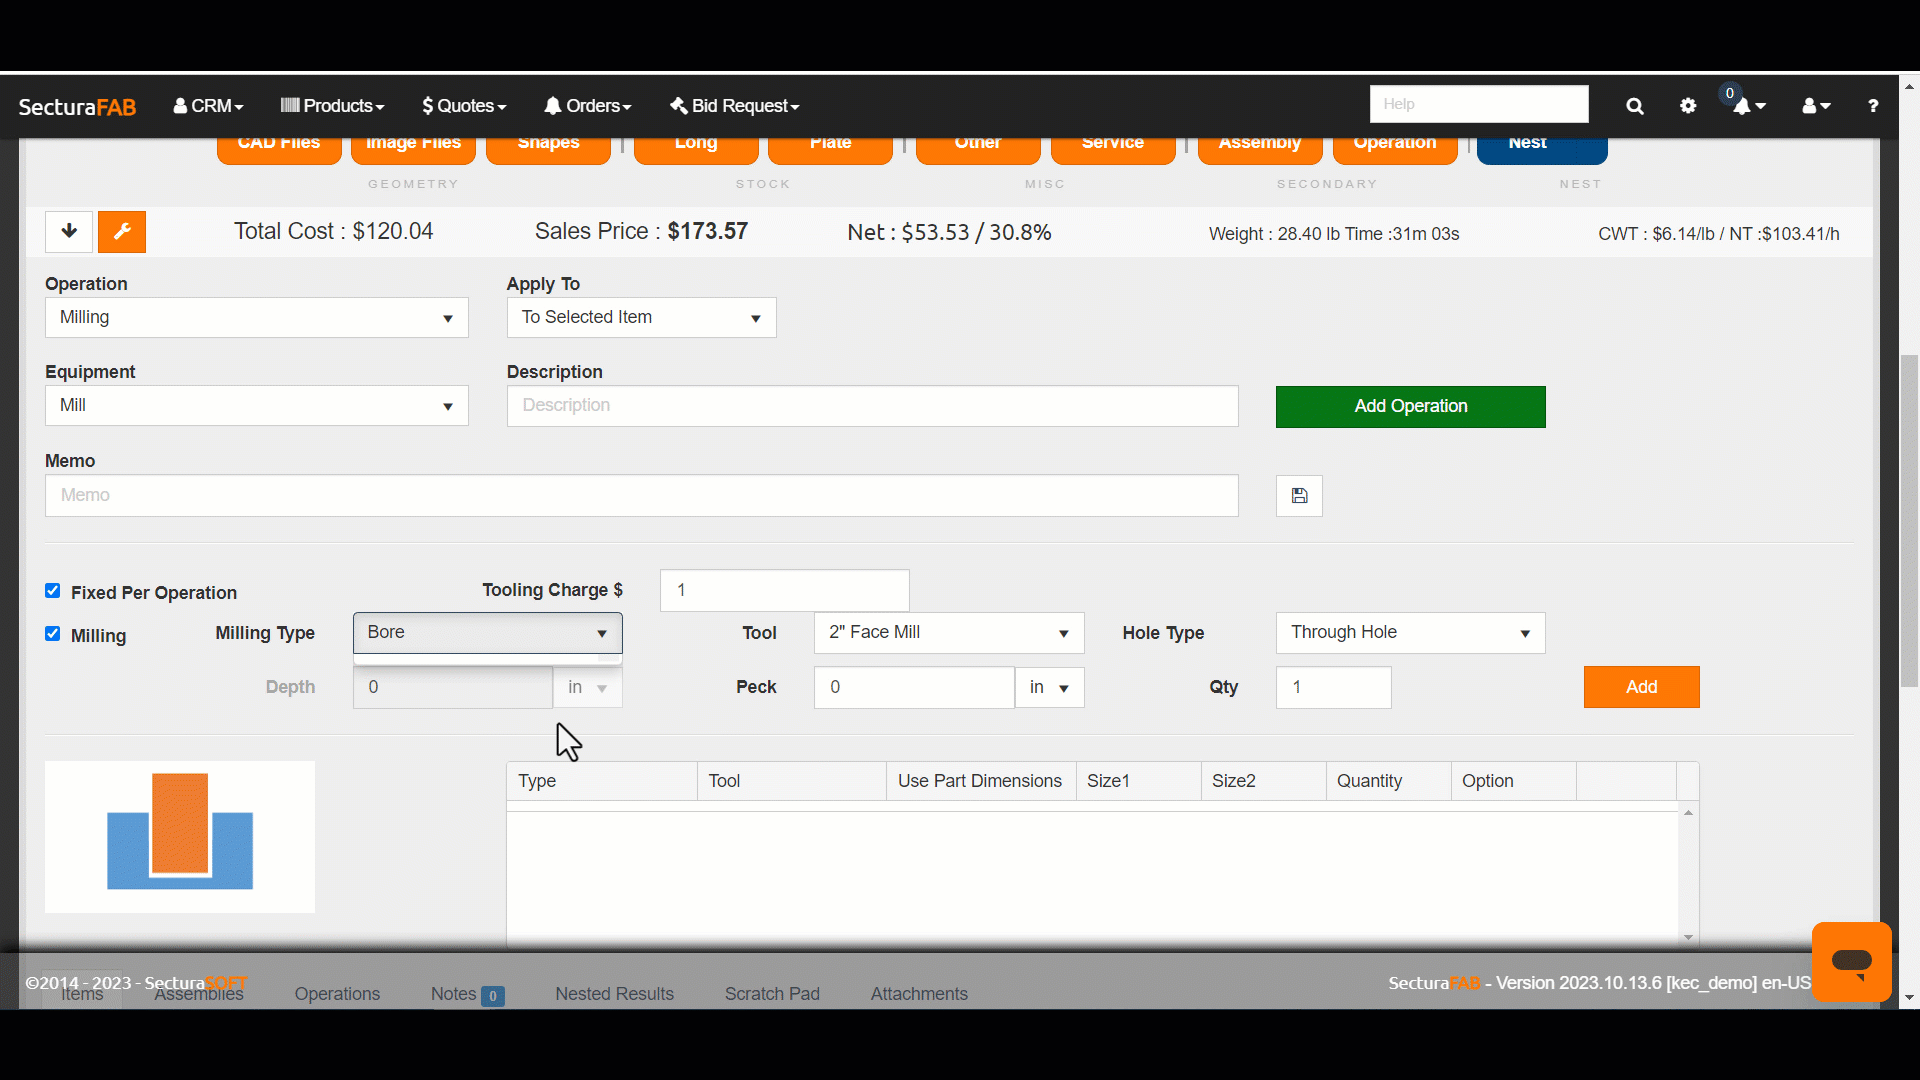The image size is (1920, 1080).
Task: Click the orange Add button
Action: point(1641,687)
